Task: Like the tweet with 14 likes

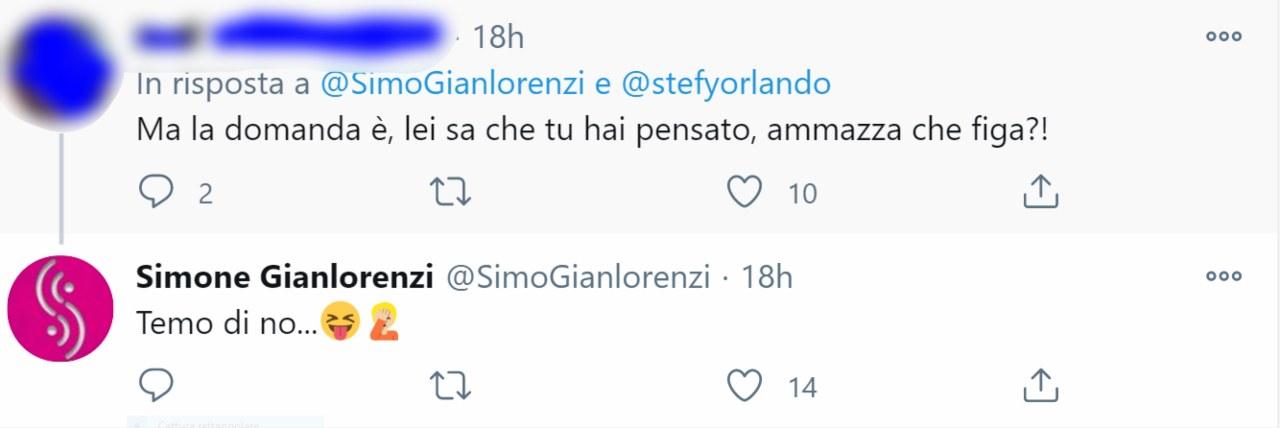Action: pos(744,384)
